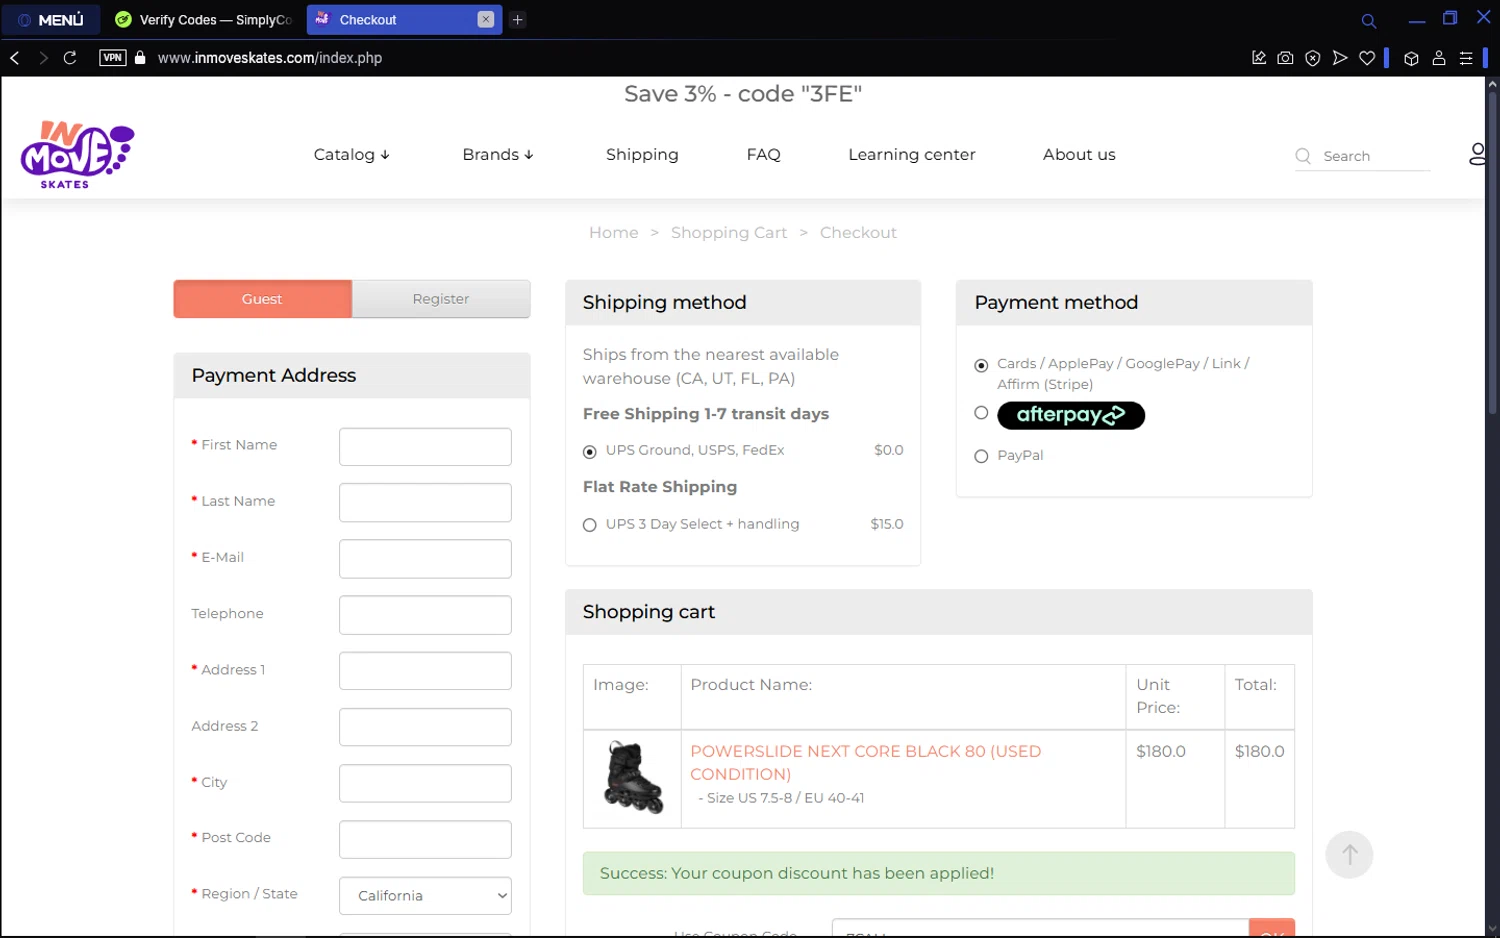Click the Checkout breadcrumb link
The image size is (1500, 938).
click(x=858, y=233)
